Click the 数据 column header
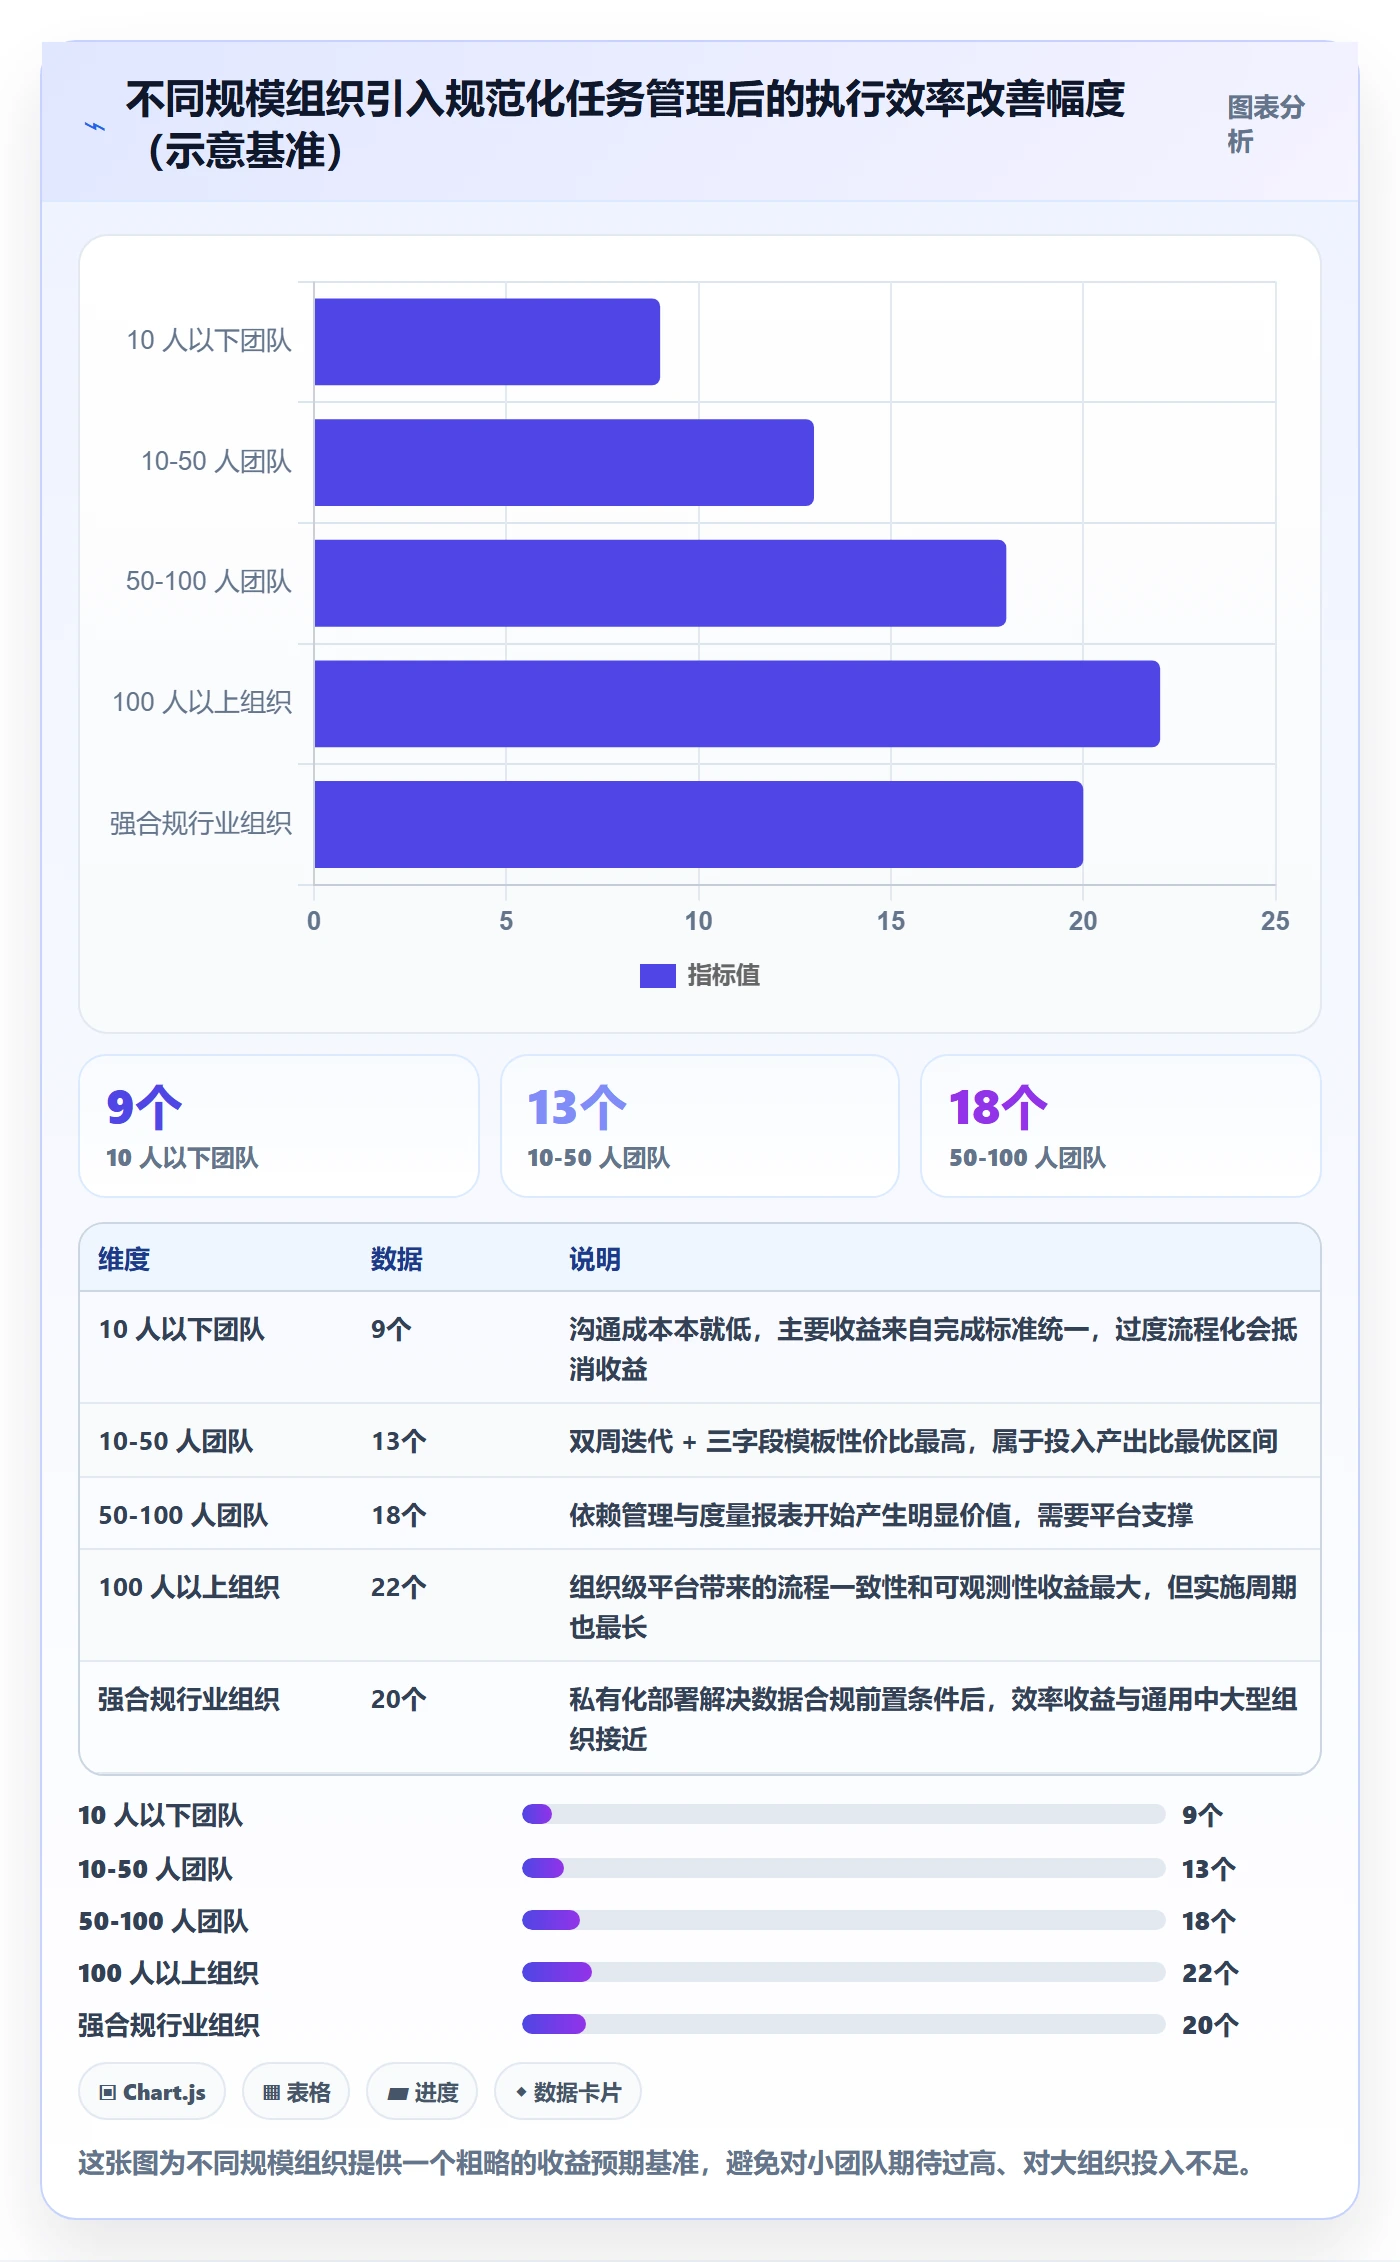 coord(397,1259)
